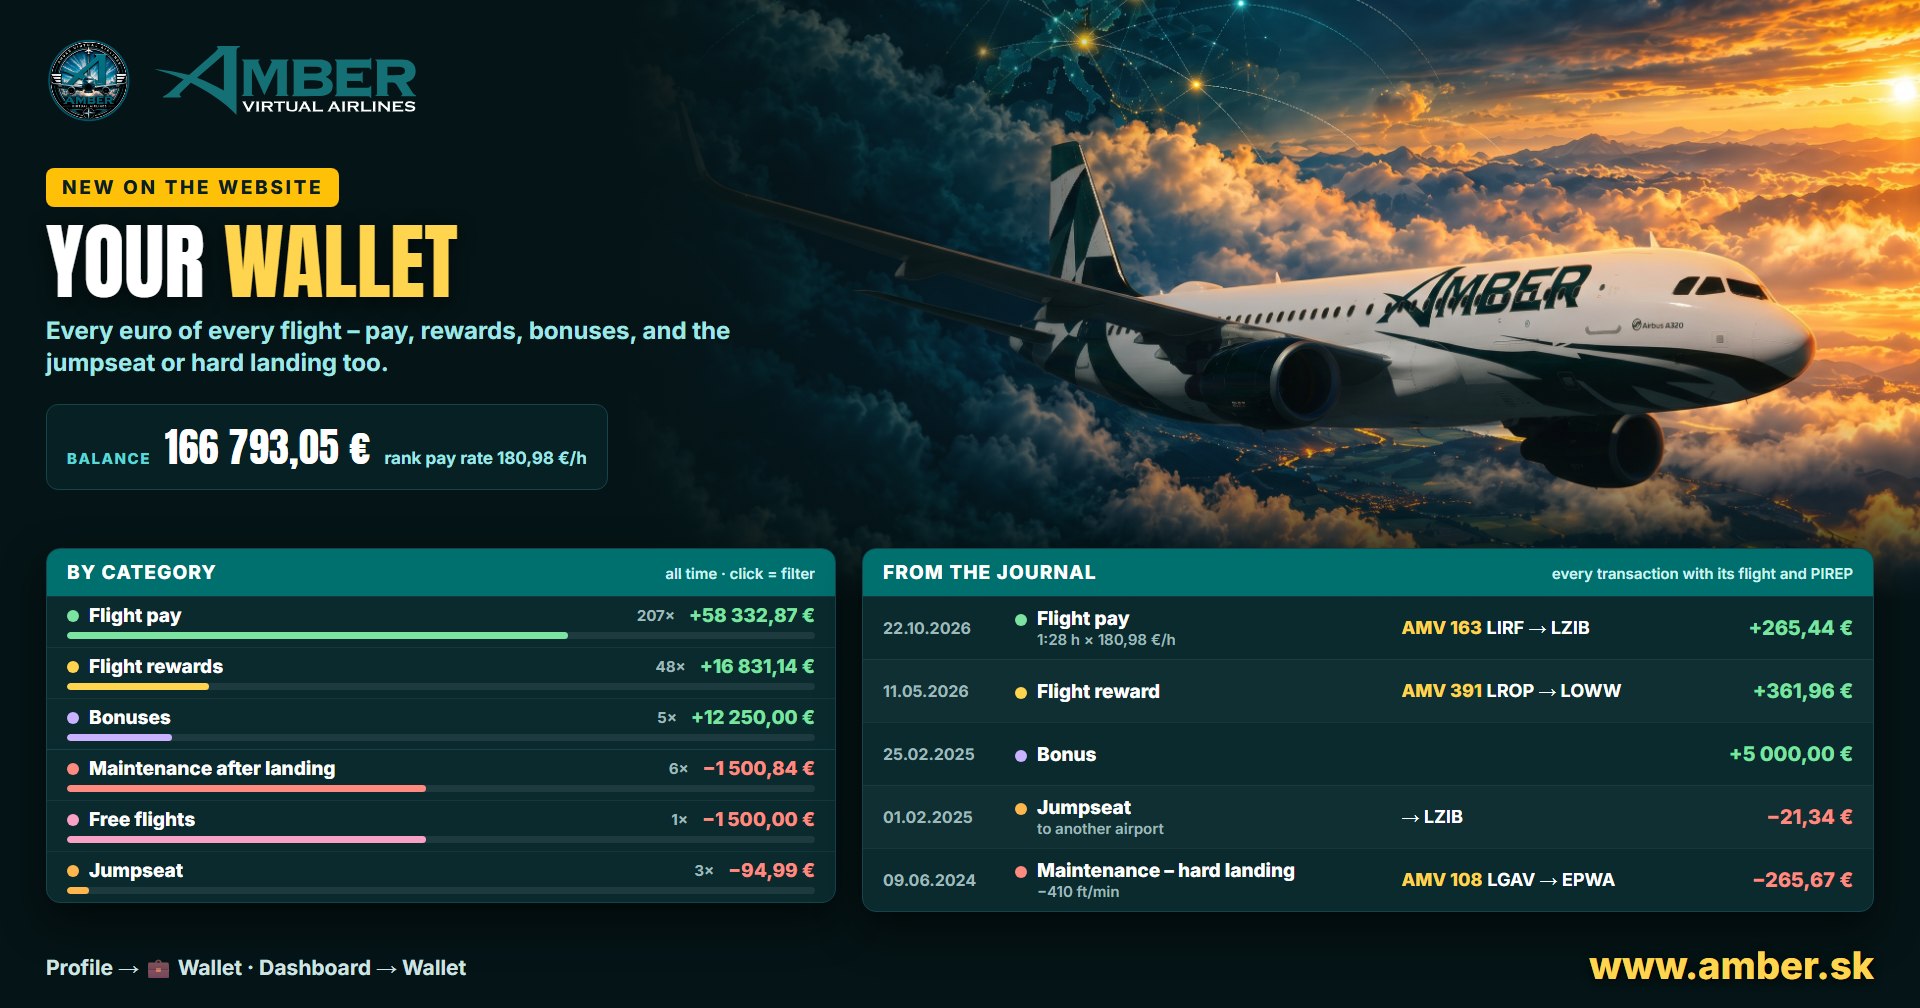
Task: Click the +58 332,87 € Flight pay total
Action: (x=752, y=616)
